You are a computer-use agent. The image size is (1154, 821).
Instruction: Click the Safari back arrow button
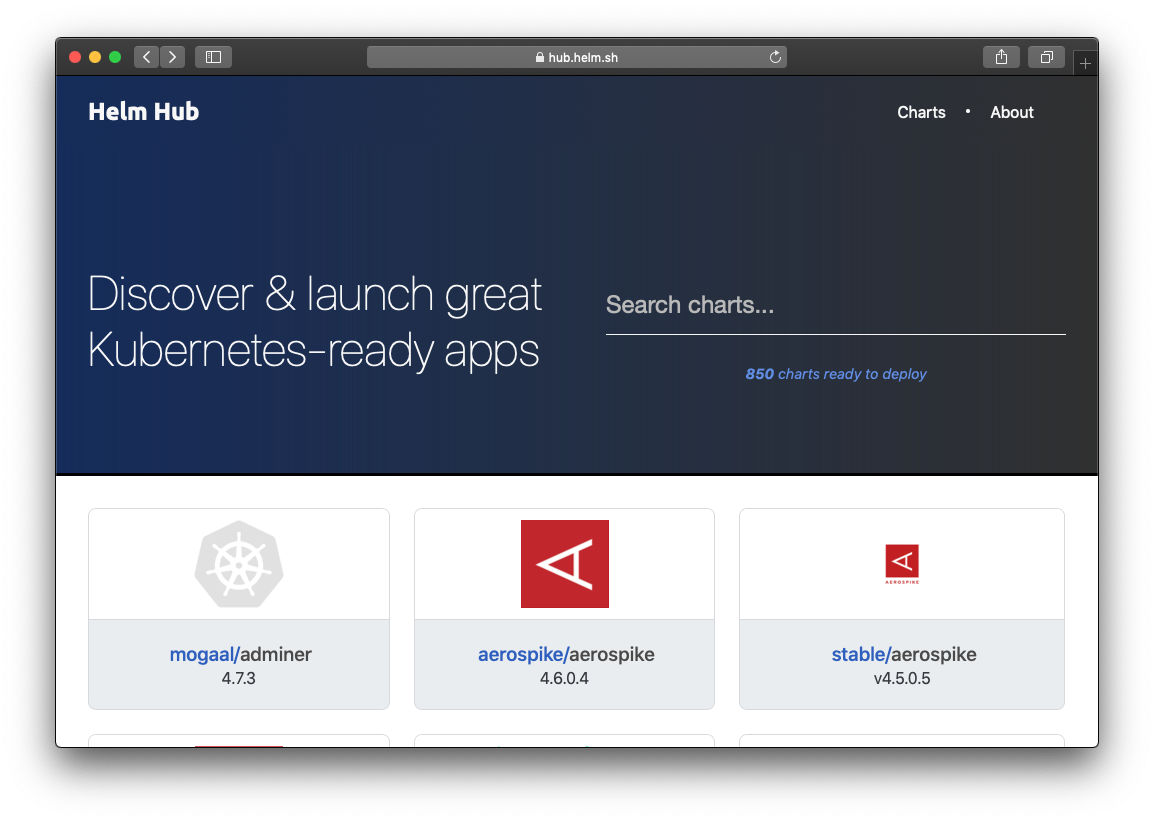pos(146,57)
